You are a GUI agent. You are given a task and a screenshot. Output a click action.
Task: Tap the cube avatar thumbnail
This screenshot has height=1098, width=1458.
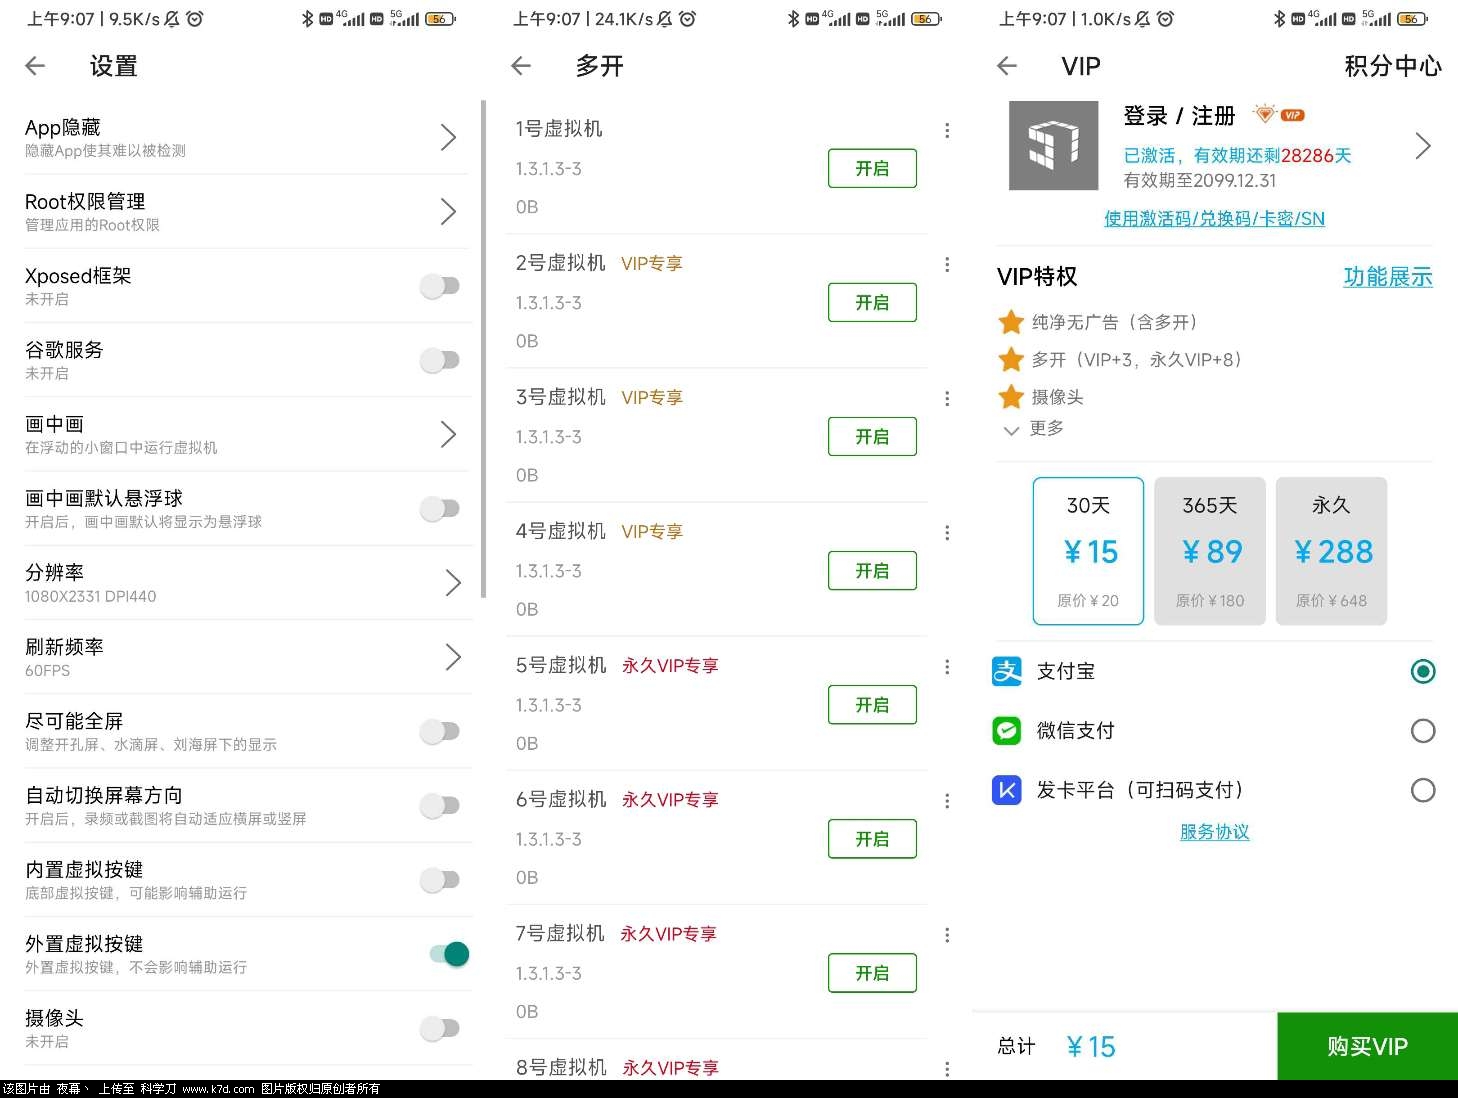[x=1053, y=145]
